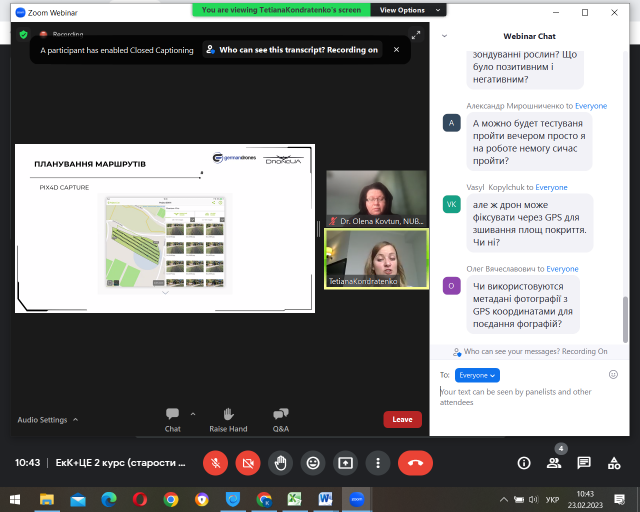Open Meet more options three dots
Image resolution: width=640 pixels, height=512 pixels.
378,463
